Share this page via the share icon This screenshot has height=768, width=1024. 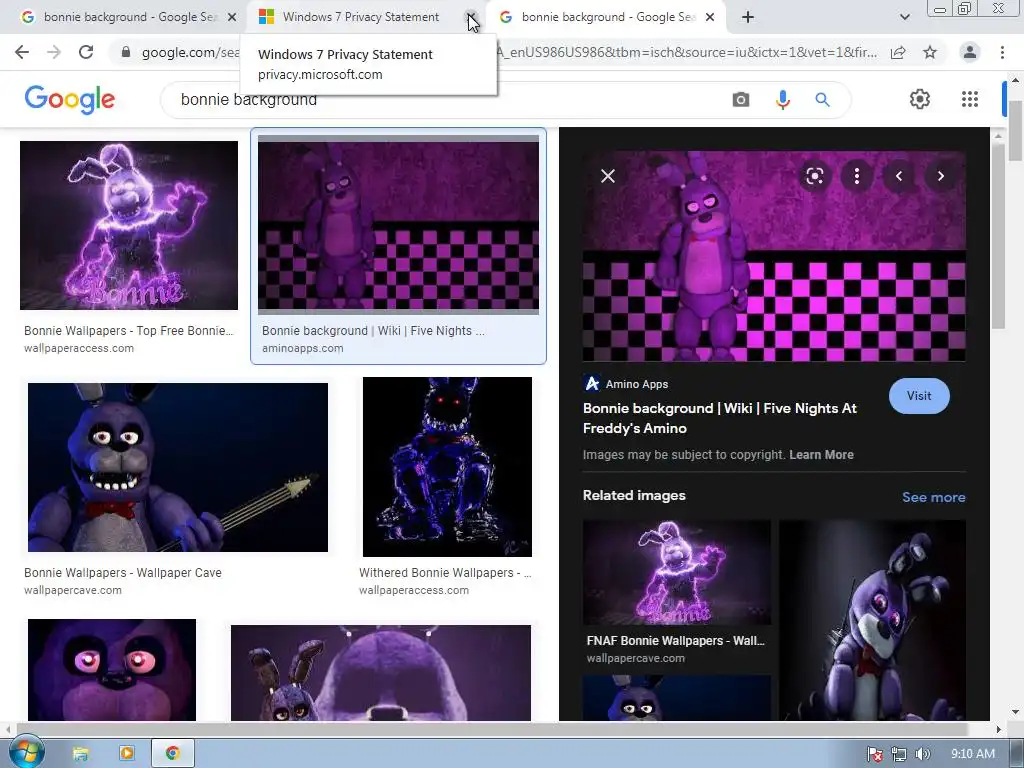pos(898,52)
